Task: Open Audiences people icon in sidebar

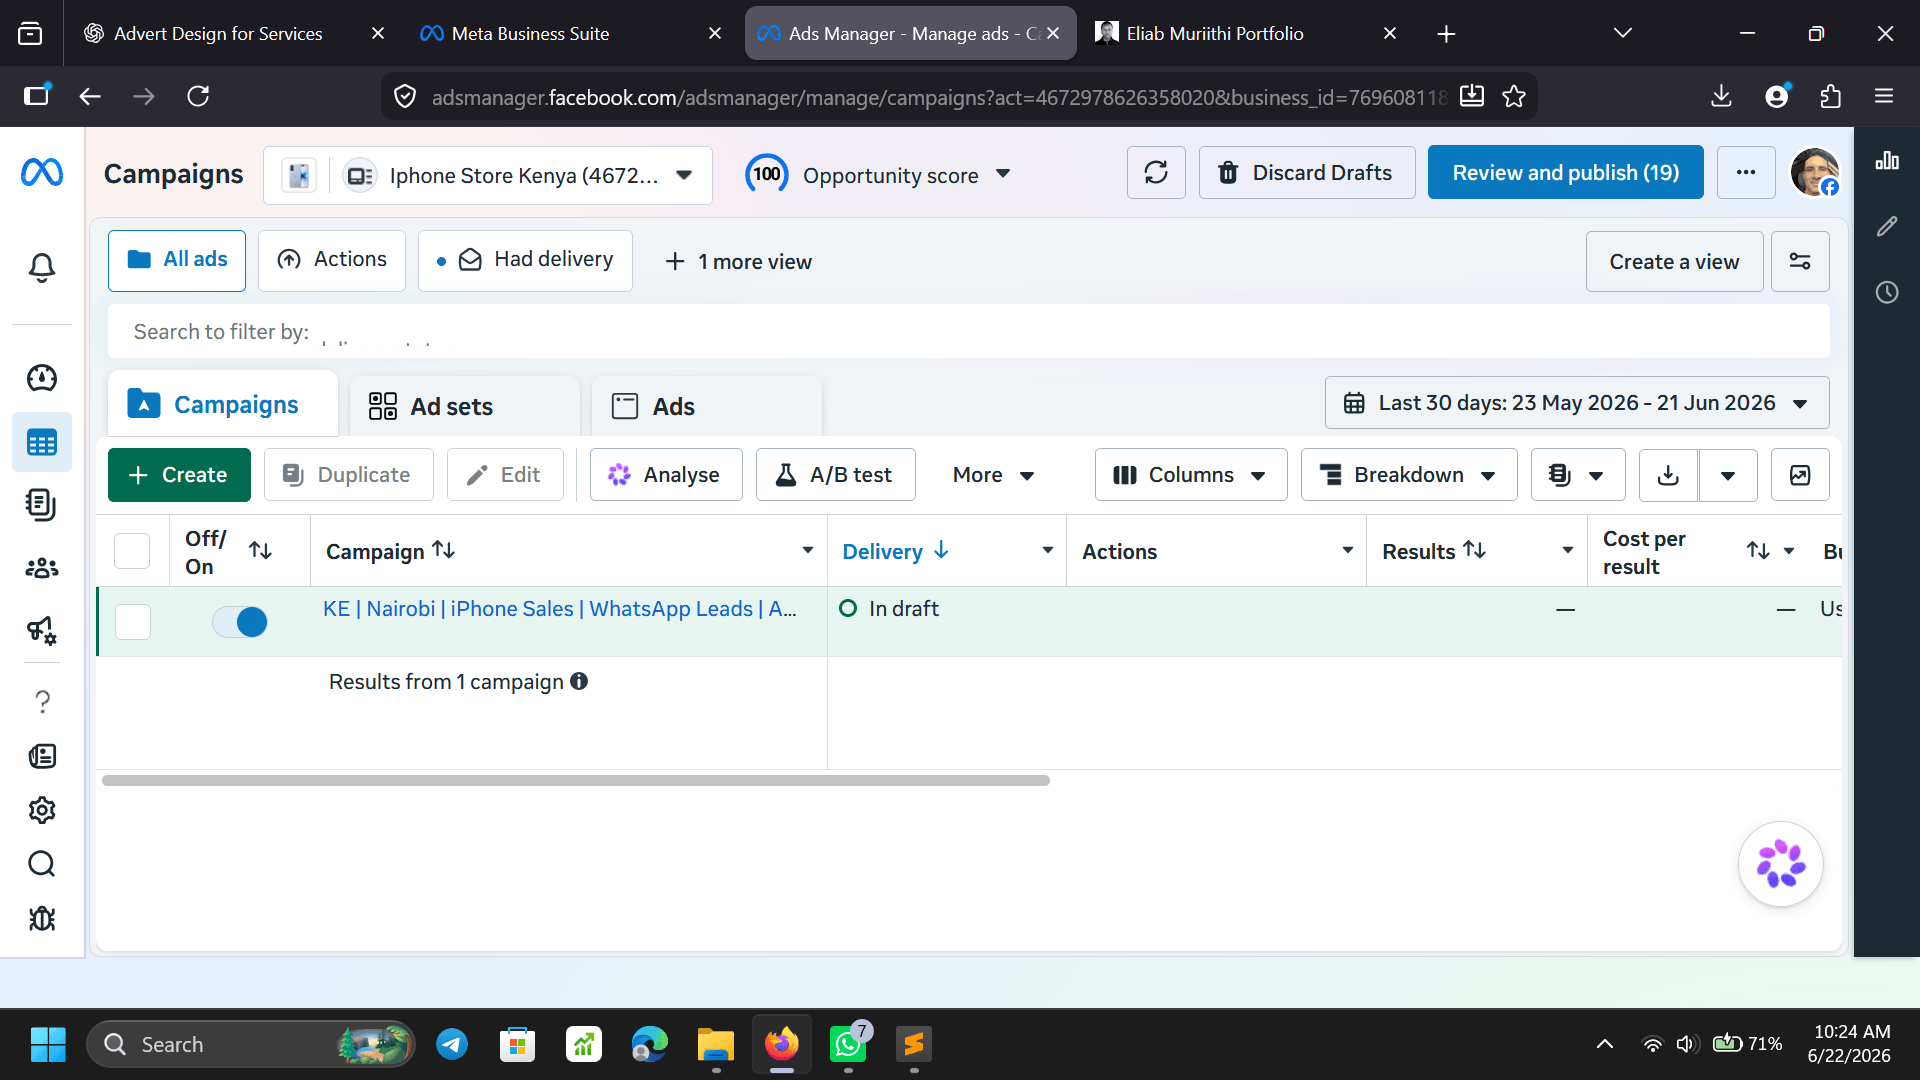Action: coord(42,568)
